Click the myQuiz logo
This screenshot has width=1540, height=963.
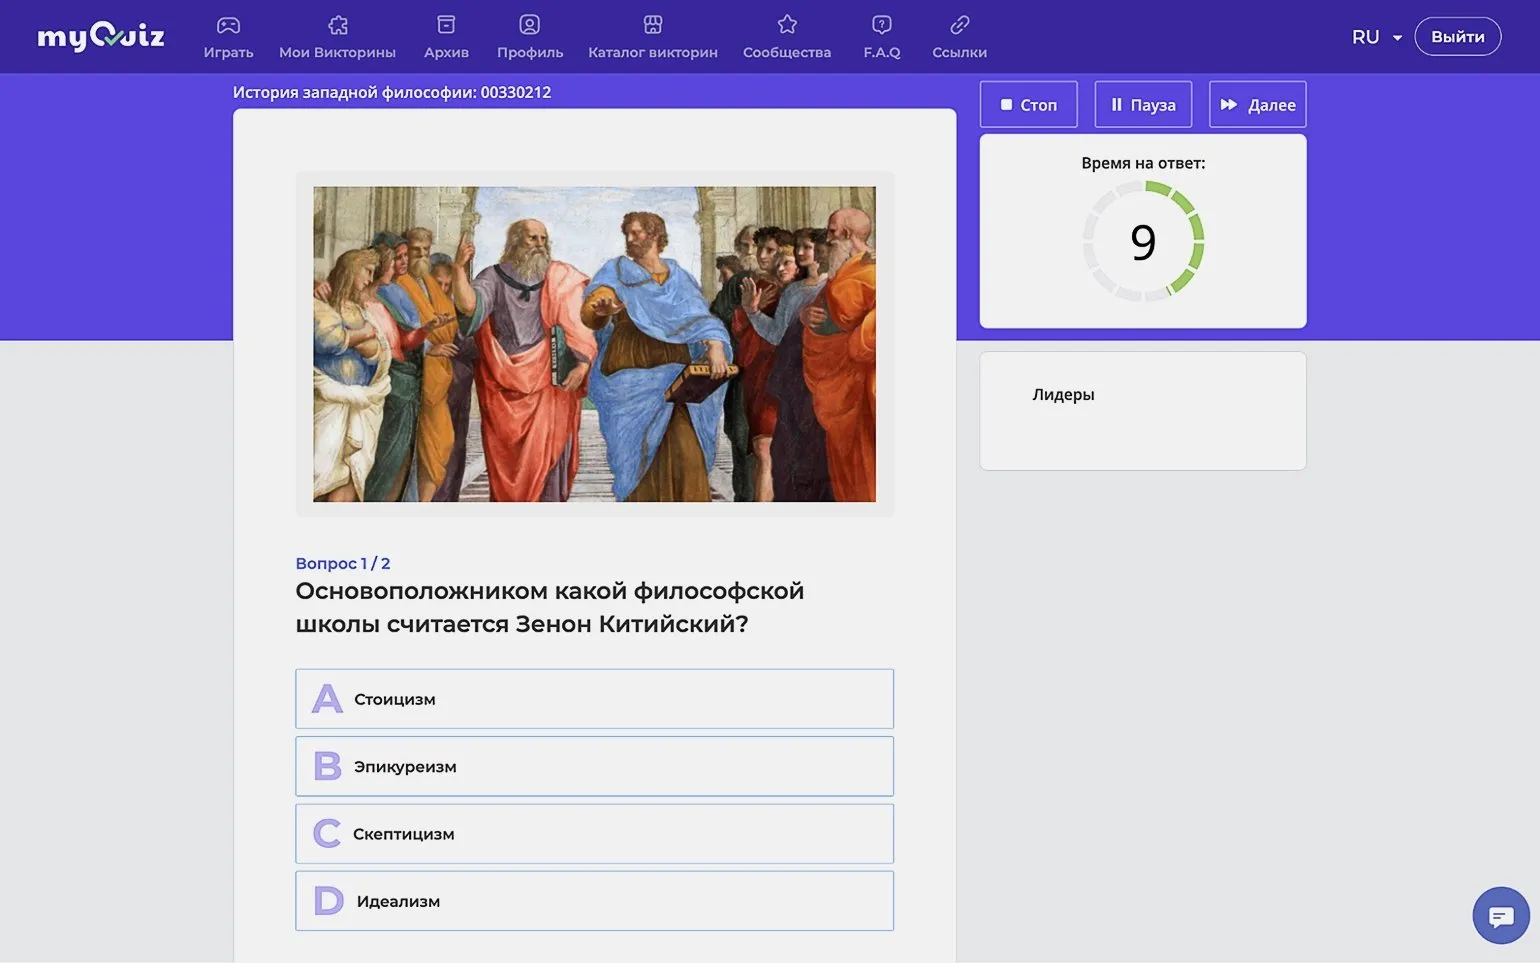101,37
